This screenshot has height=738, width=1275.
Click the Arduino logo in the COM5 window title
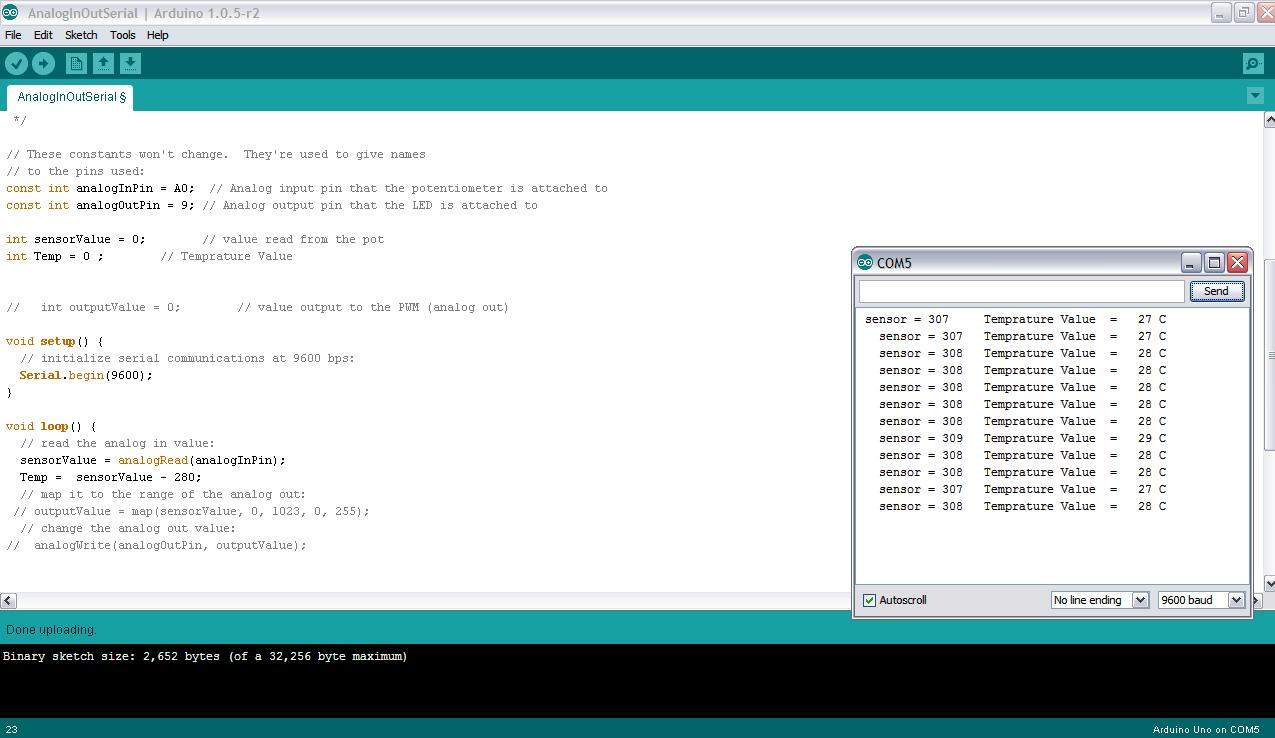865,263
